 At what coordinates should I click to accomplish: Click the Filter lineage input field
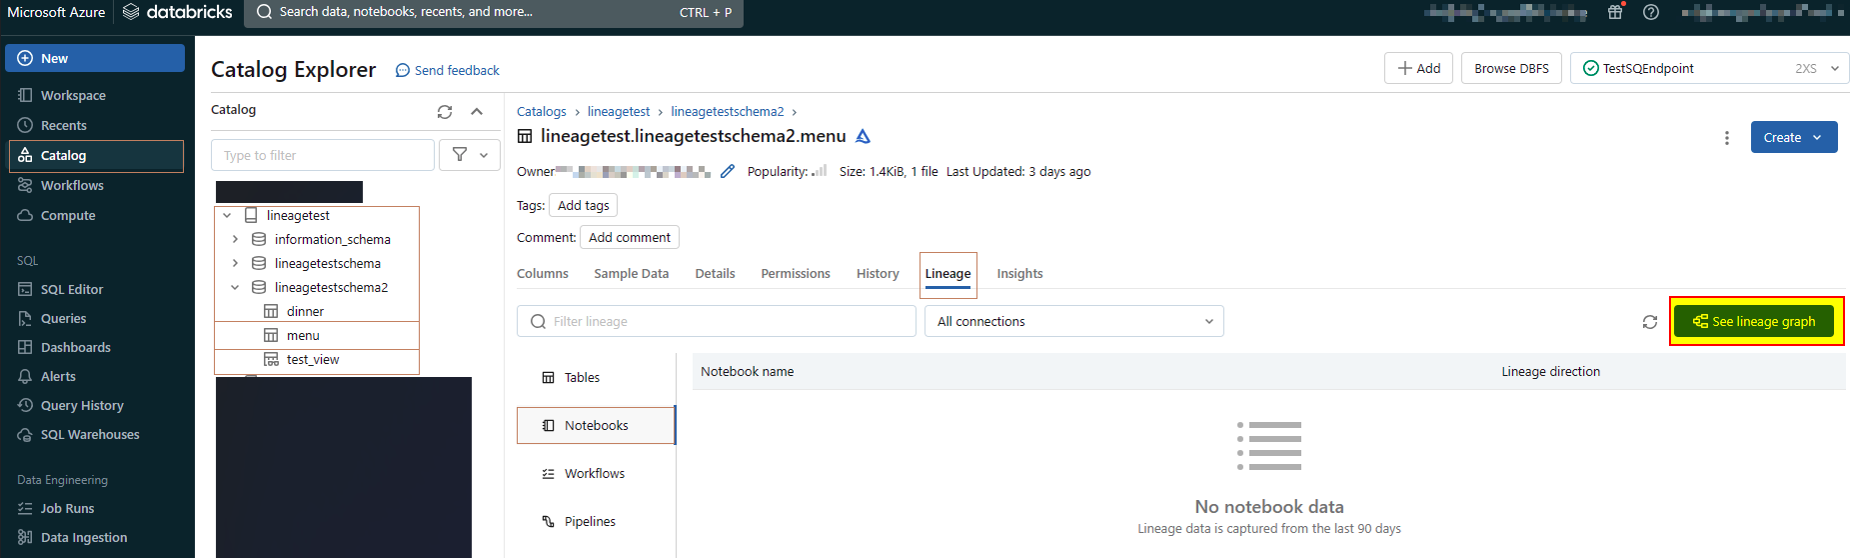716,321
